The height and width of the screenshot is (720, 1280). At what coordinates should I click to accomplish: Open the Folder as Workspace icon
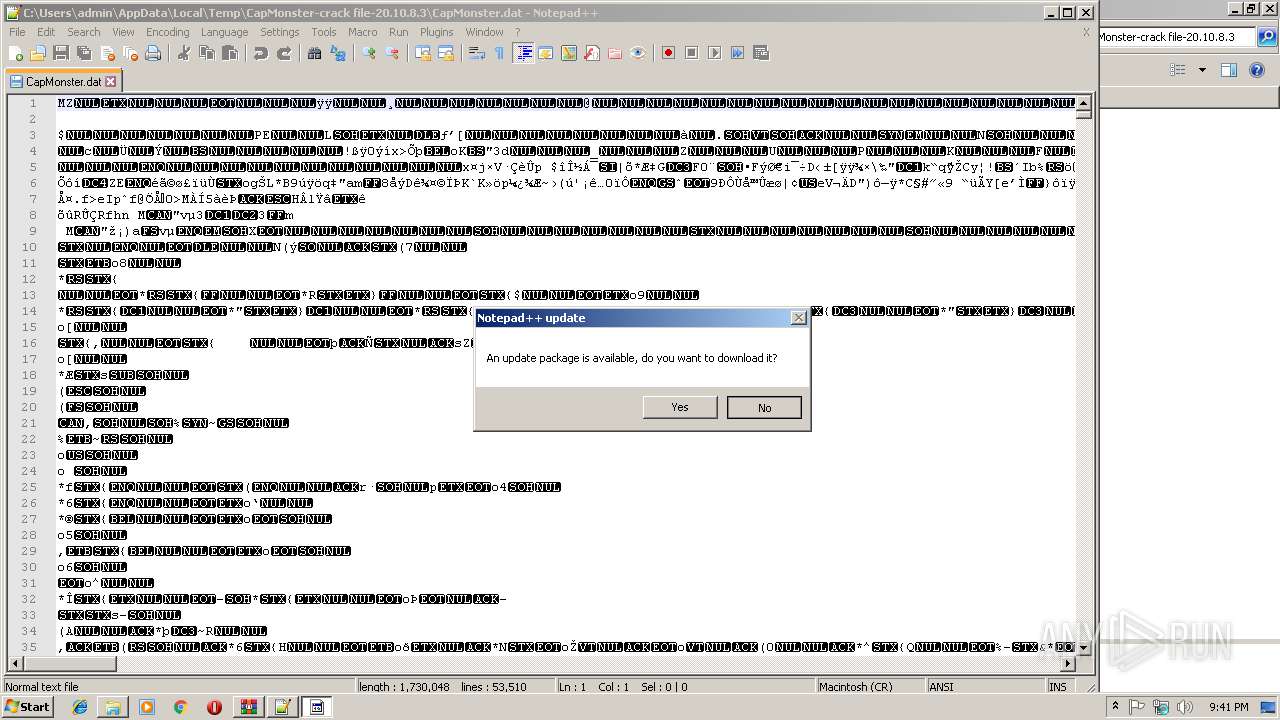coord(615,53)
